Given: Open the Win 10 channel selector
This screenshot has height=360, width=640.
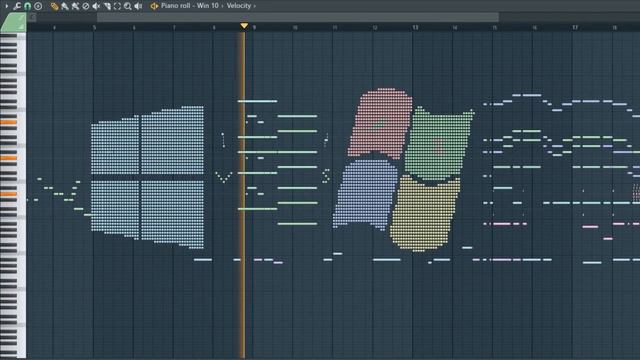Looking at the screenshot, I should (x=208, y=6).
